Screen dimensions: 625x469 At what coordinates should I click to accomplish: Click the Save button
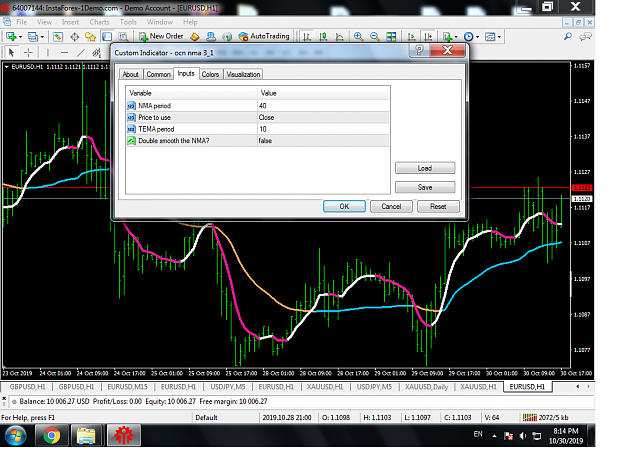pos(425,187)
